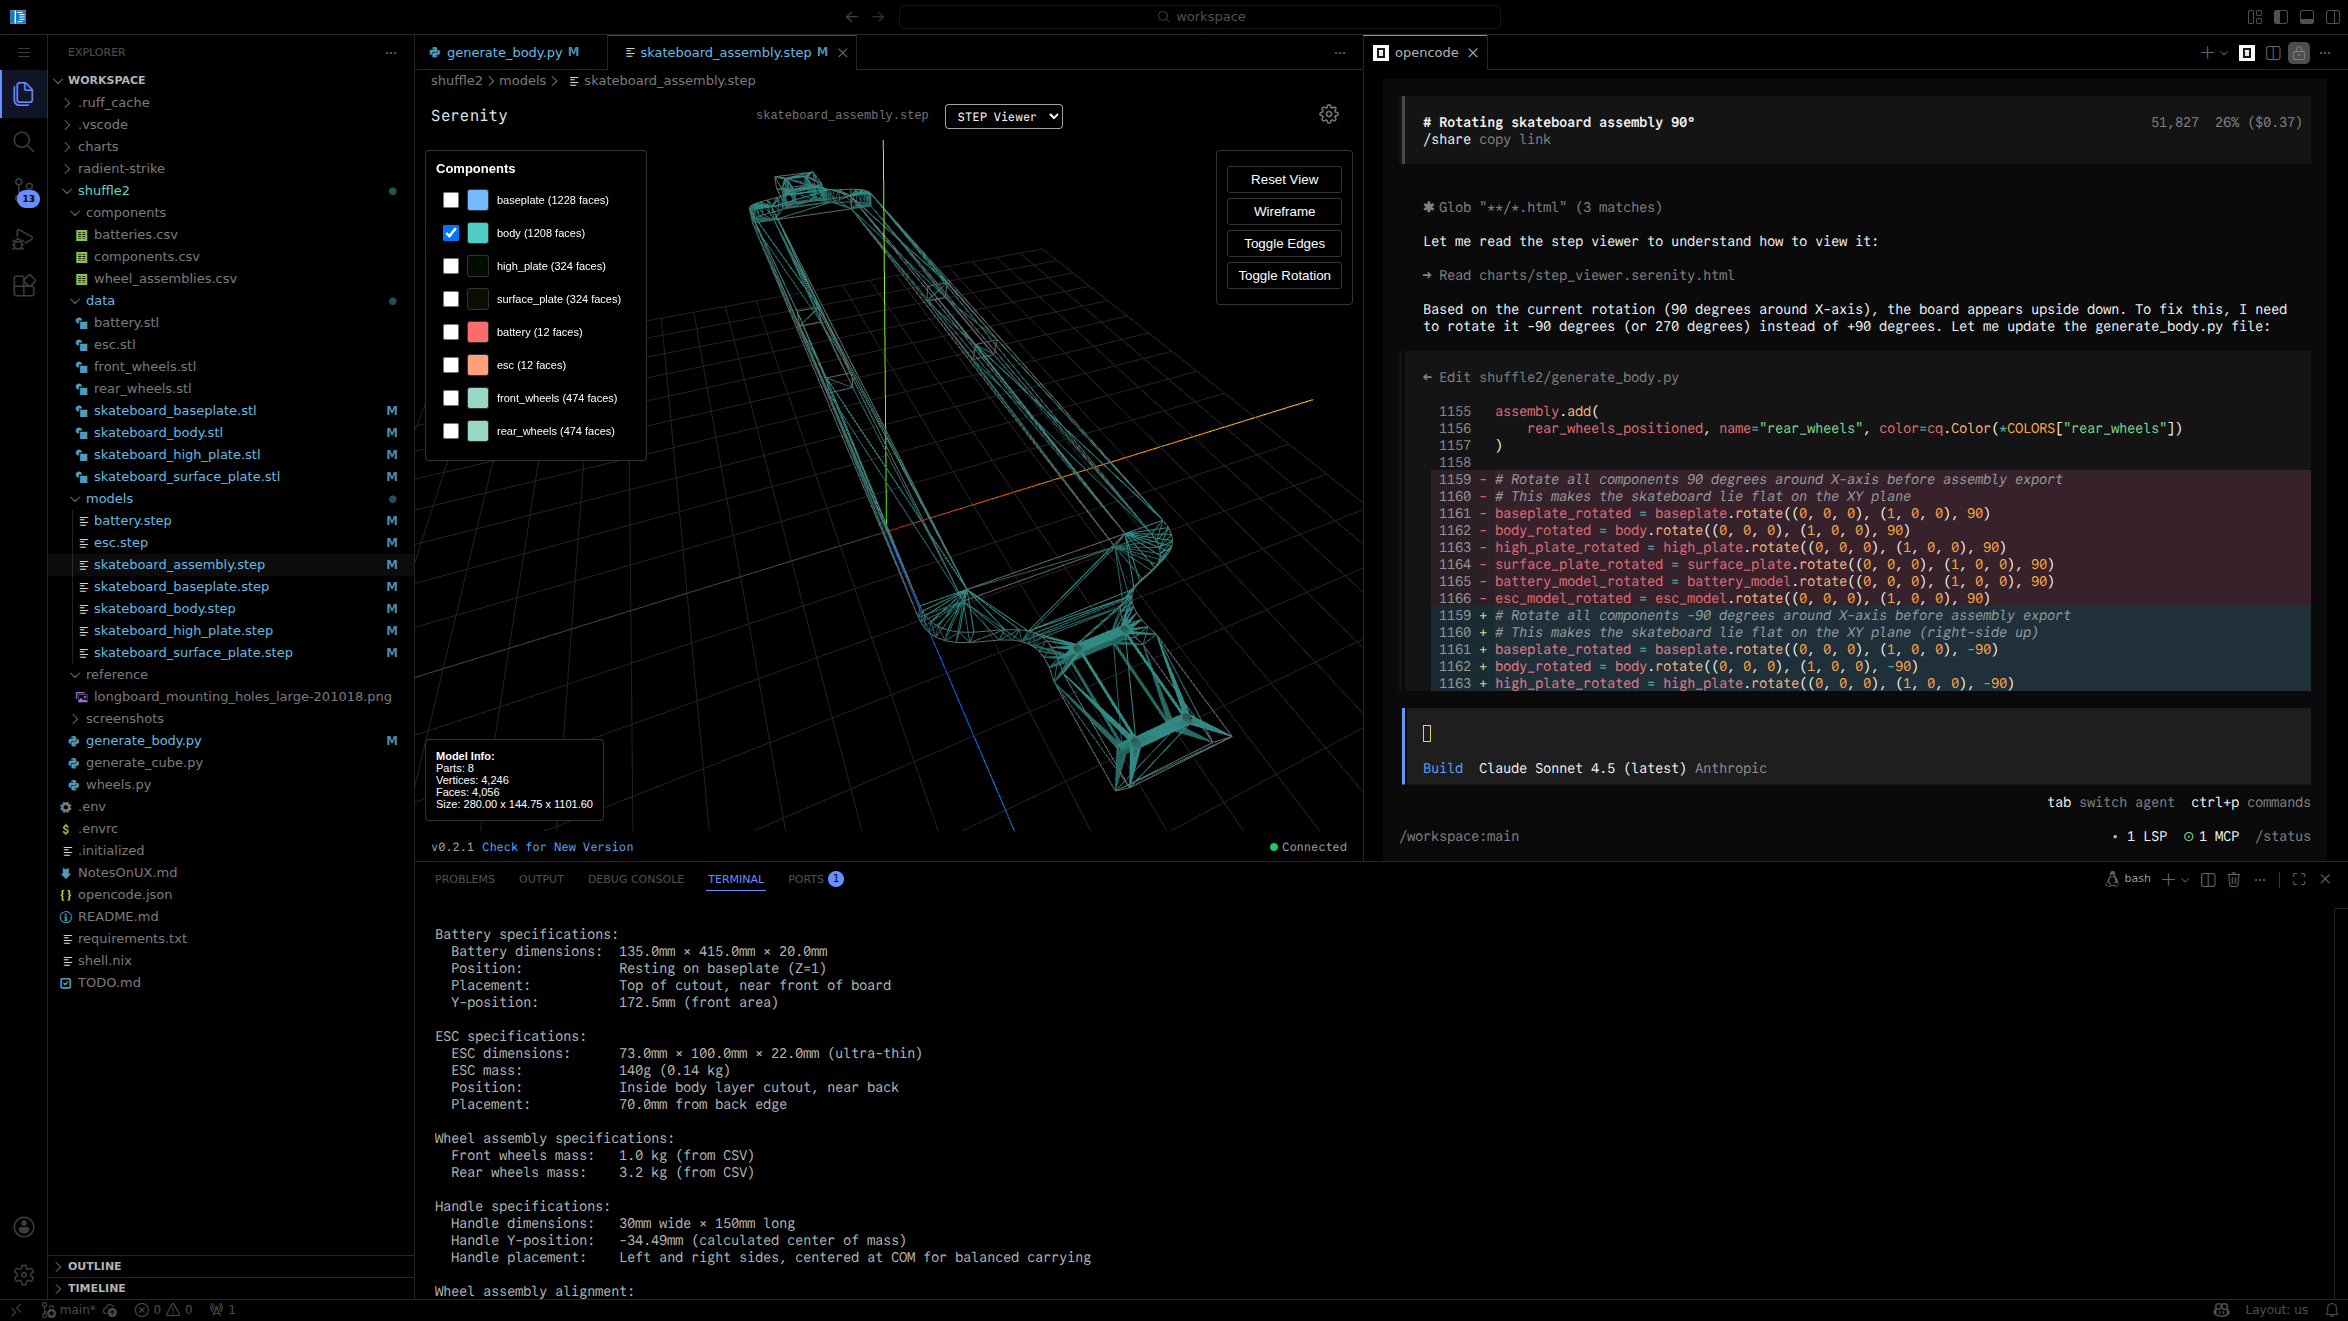Open the Accounts icon in the activity bar

24,1227
